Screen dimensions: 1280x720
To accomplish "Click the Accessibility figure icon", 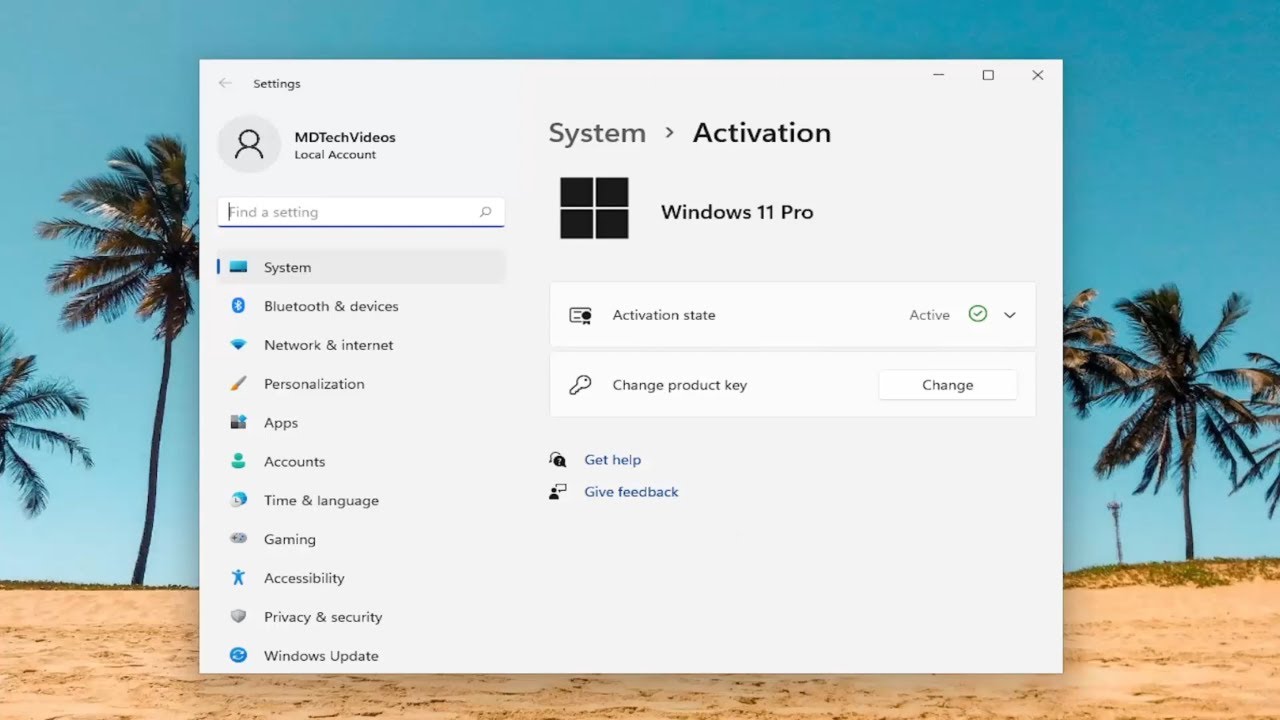I will [238, 577].
